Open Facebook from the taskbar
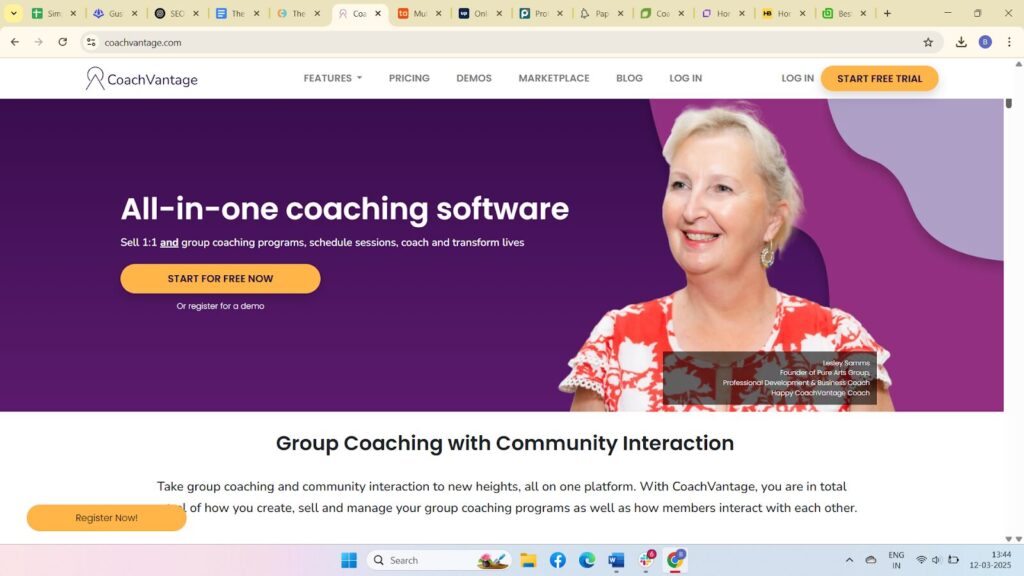This screenshot has width=1024, height=576. coord(558,560)
